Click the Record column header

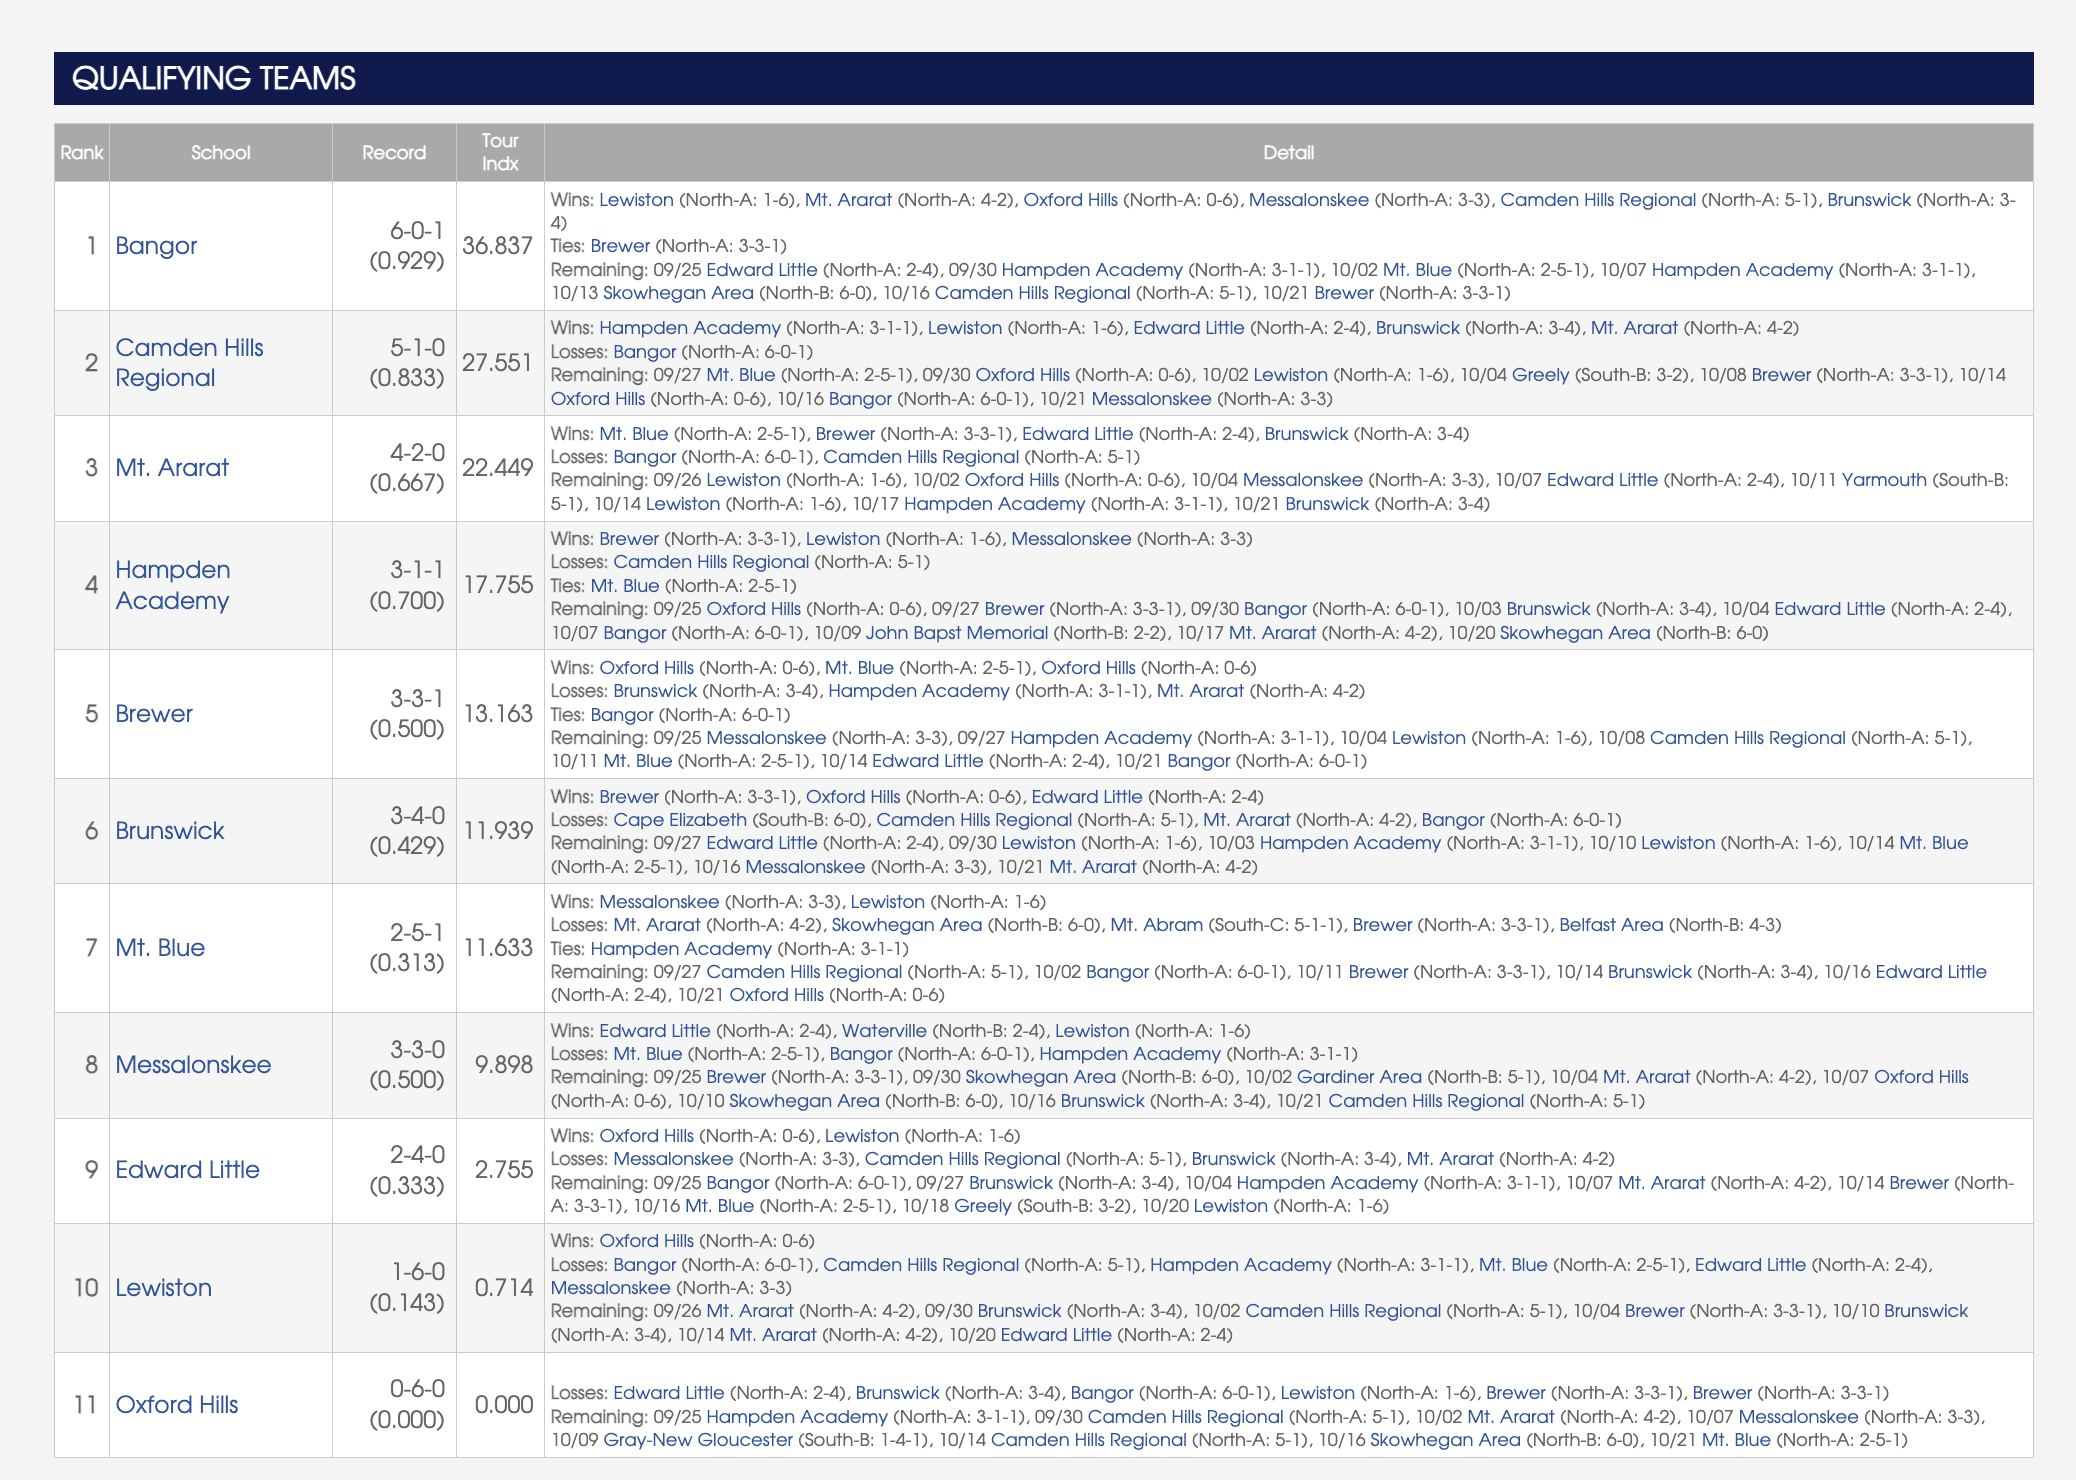(x=394, y=153)
